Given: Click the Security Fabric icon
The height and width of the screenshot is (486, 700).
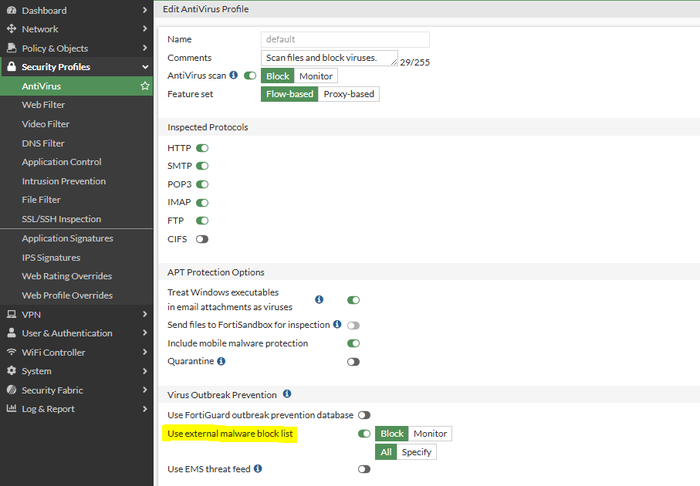Looking at the screenshot, I should click(12, 390).
